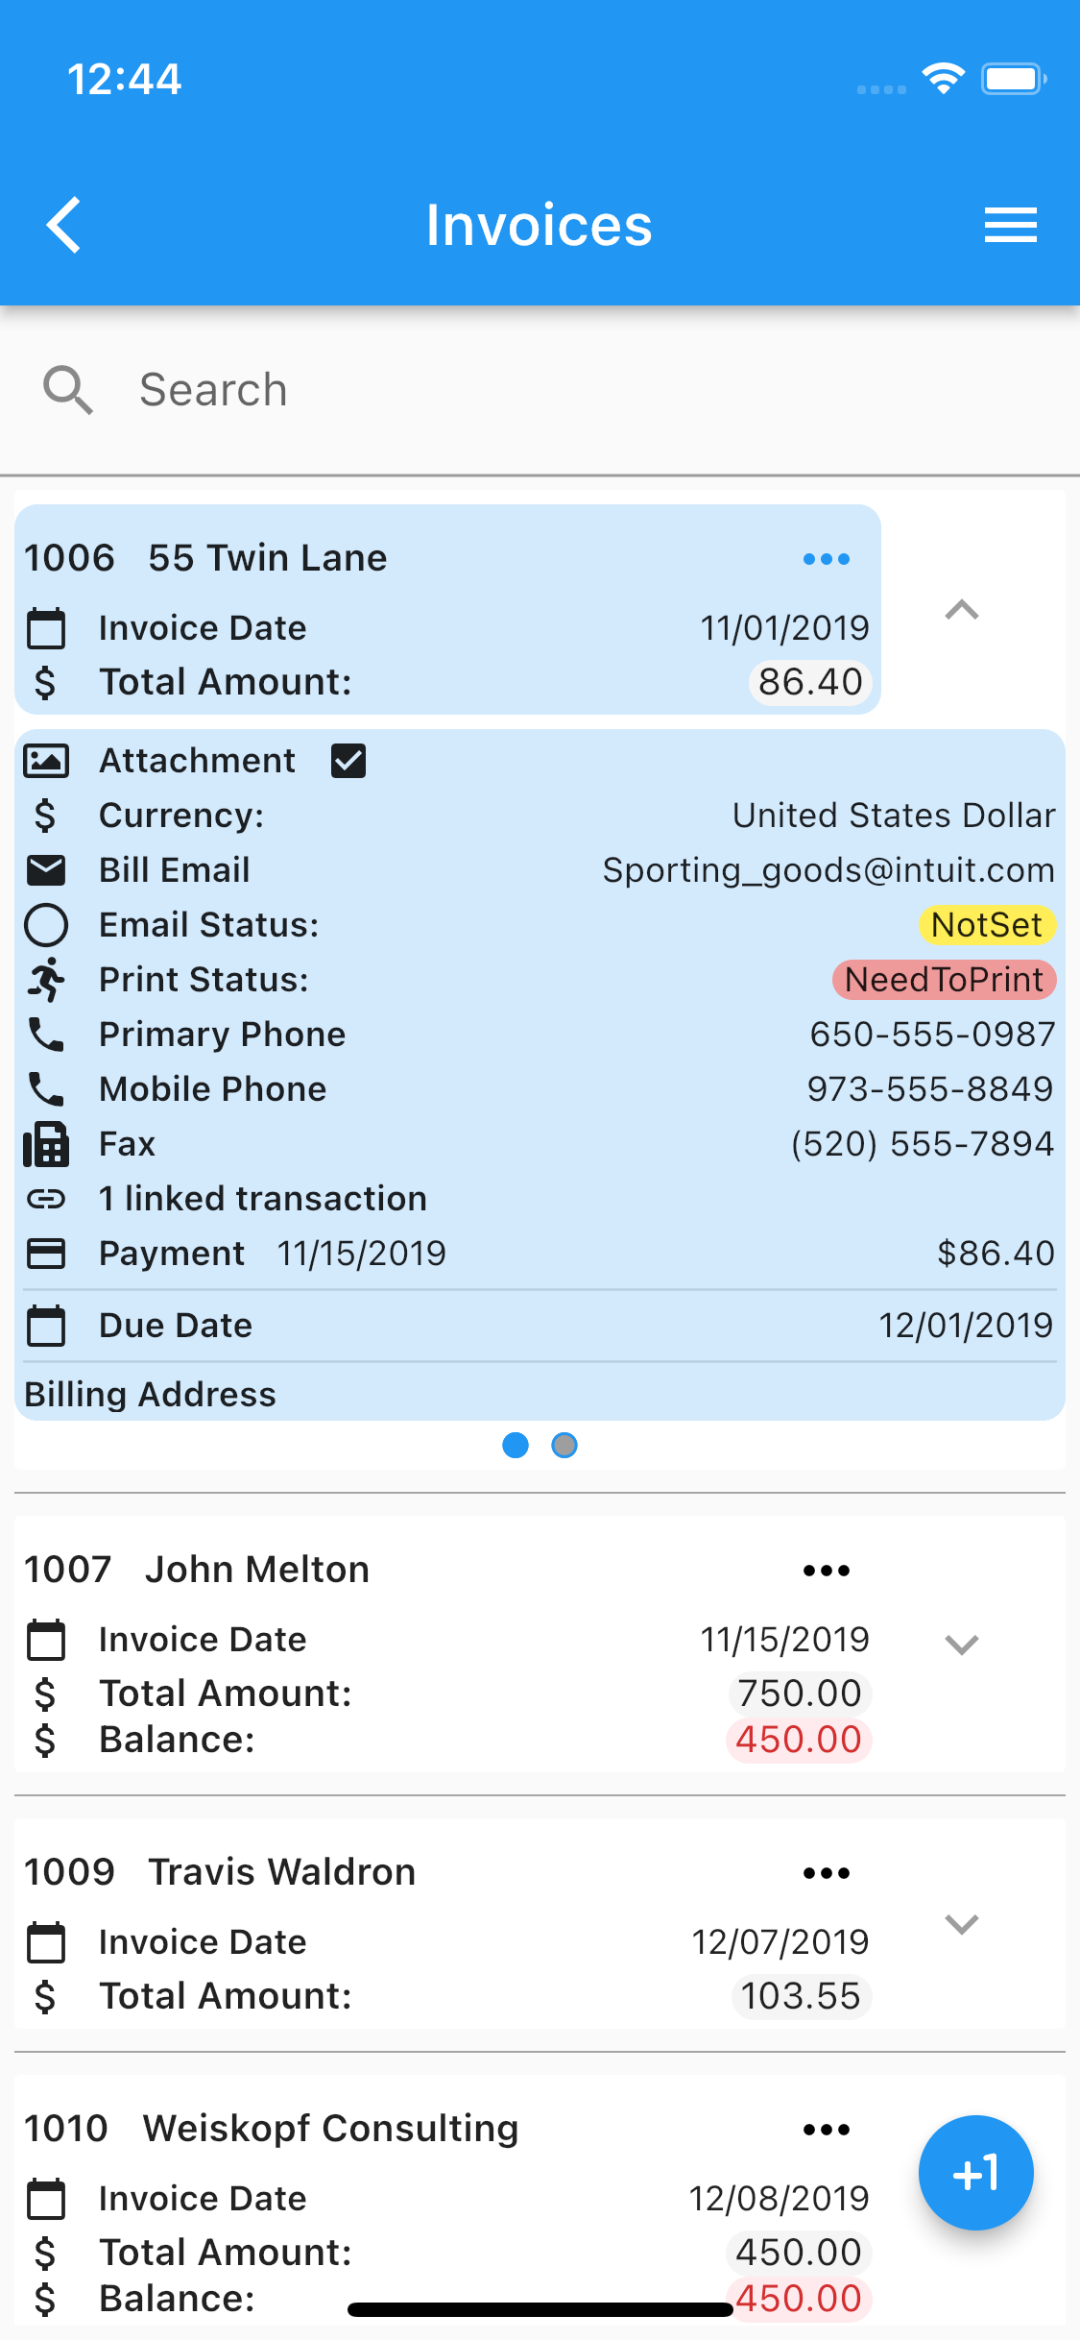Collapse invoice 1006 with the up chevron
Viewport: 1080px width, 2340px height.
961,610
